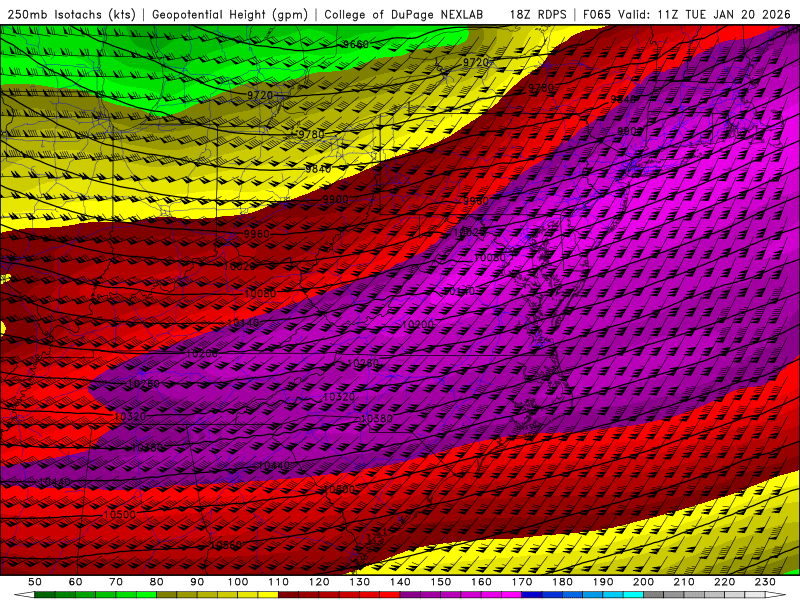Click the legend value 100
Viewport: 800px width, 600px height.
coord(238,582)
